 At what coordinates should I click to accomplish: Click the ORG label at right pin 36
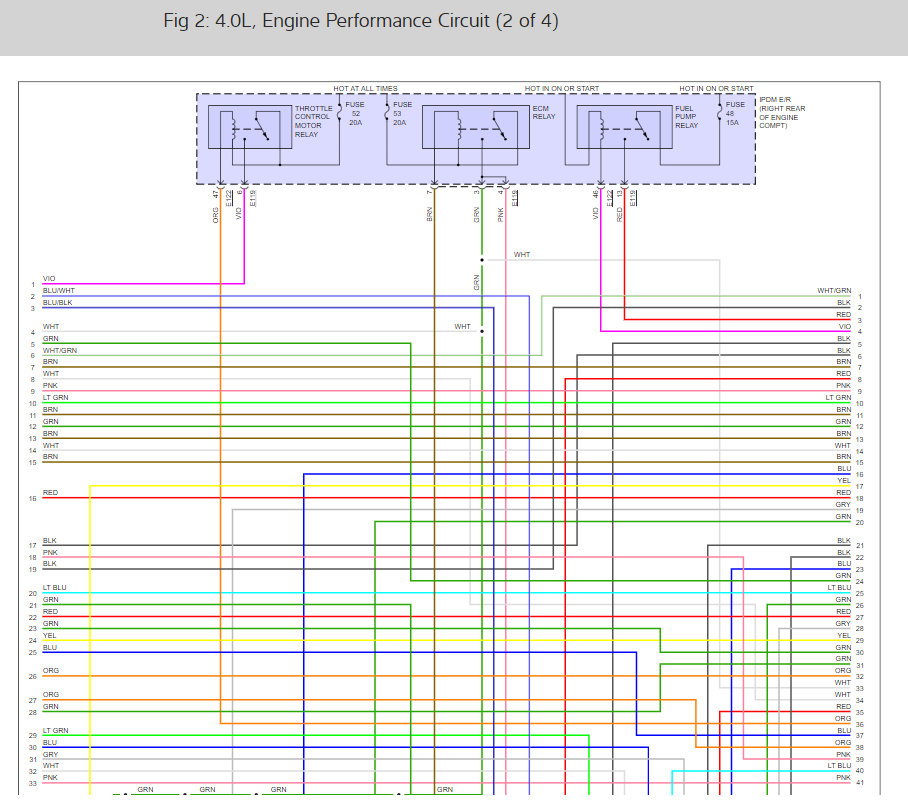pyautogui.click(x=843, y=718)
